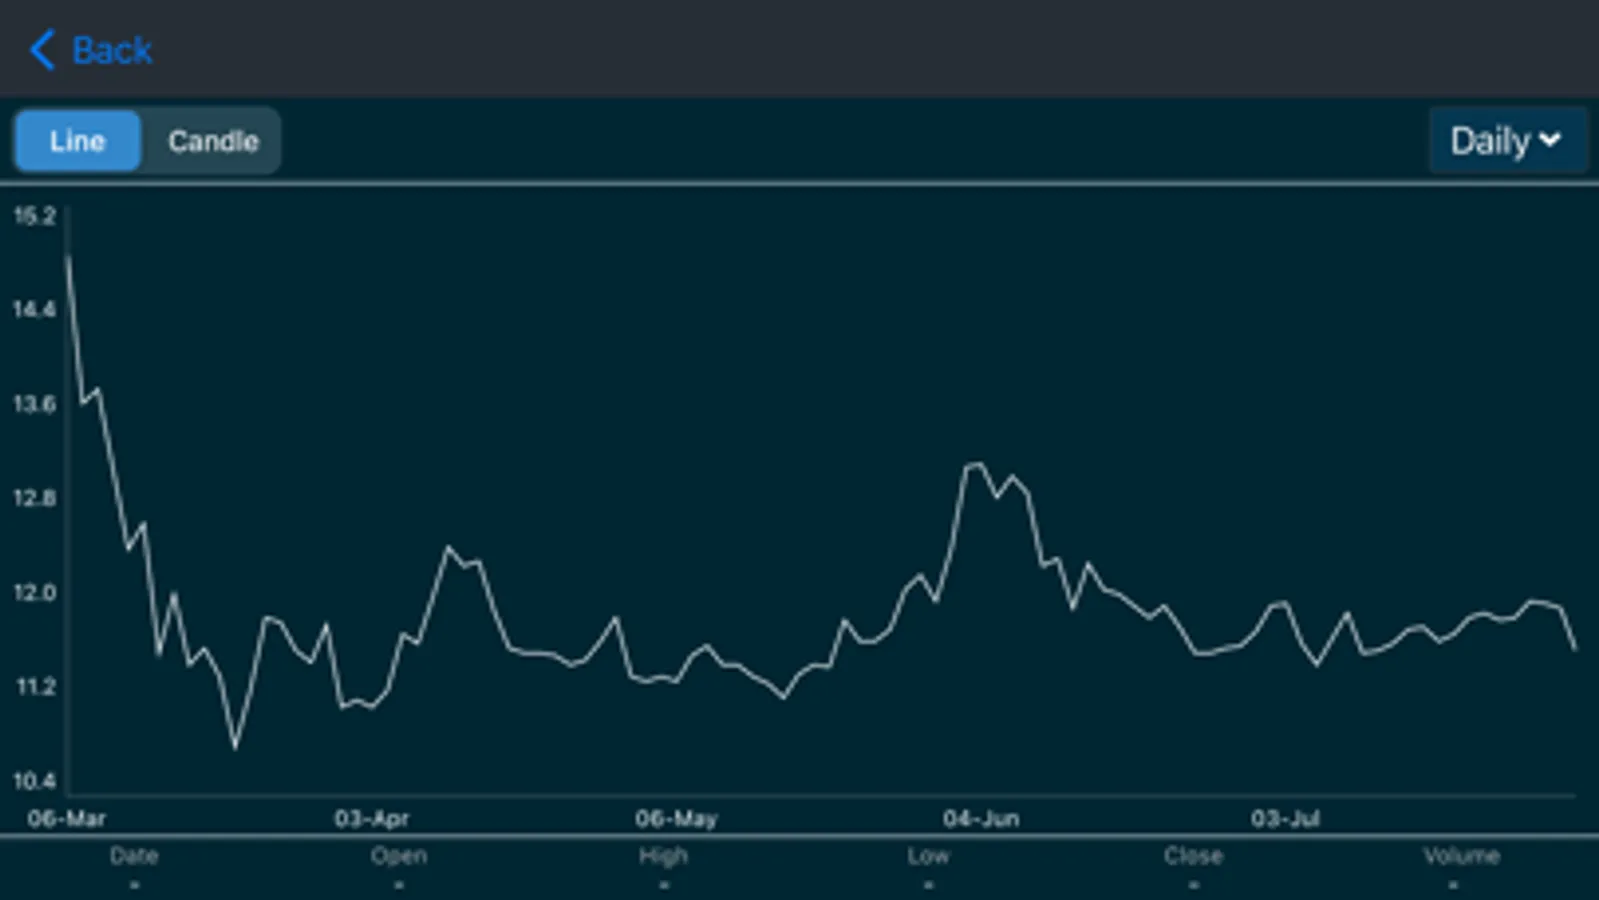Screen dimensions: 1599x900
Task: Open the Daily interval dropdown
Action: [1507, 141]
